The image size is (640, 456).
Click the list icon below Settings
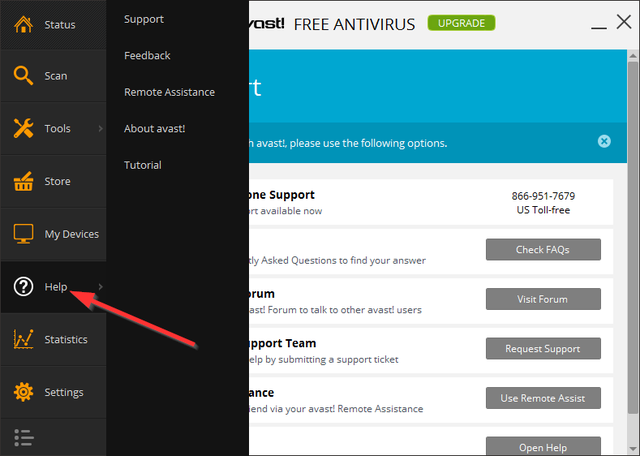(24, 438)
